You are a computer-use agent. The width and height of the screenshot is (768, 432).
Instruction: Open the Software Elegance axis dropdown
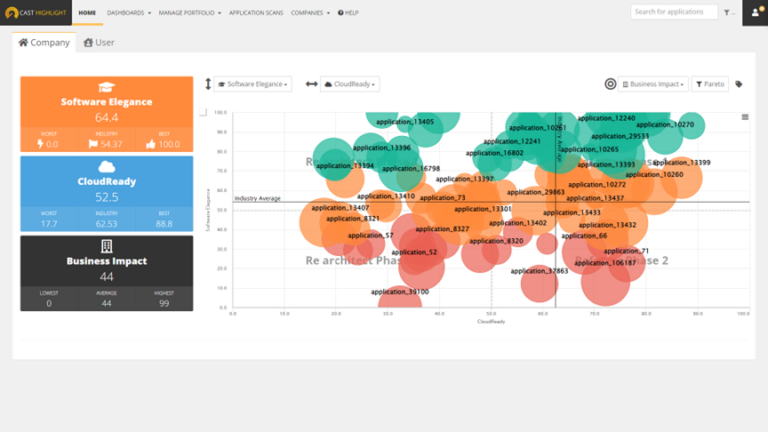click(x=253, y=84)
